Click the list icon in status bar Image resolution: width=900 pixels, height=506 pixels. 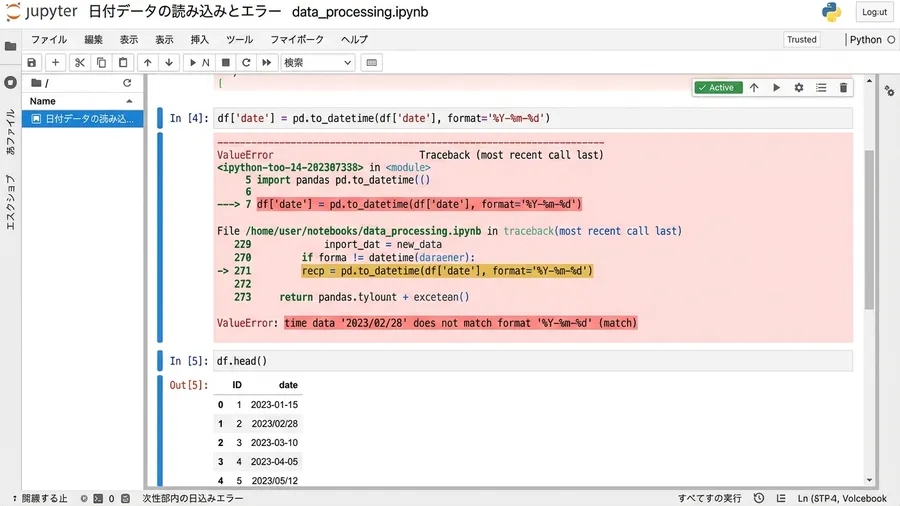pyautogui.click(x=781, y=499)
